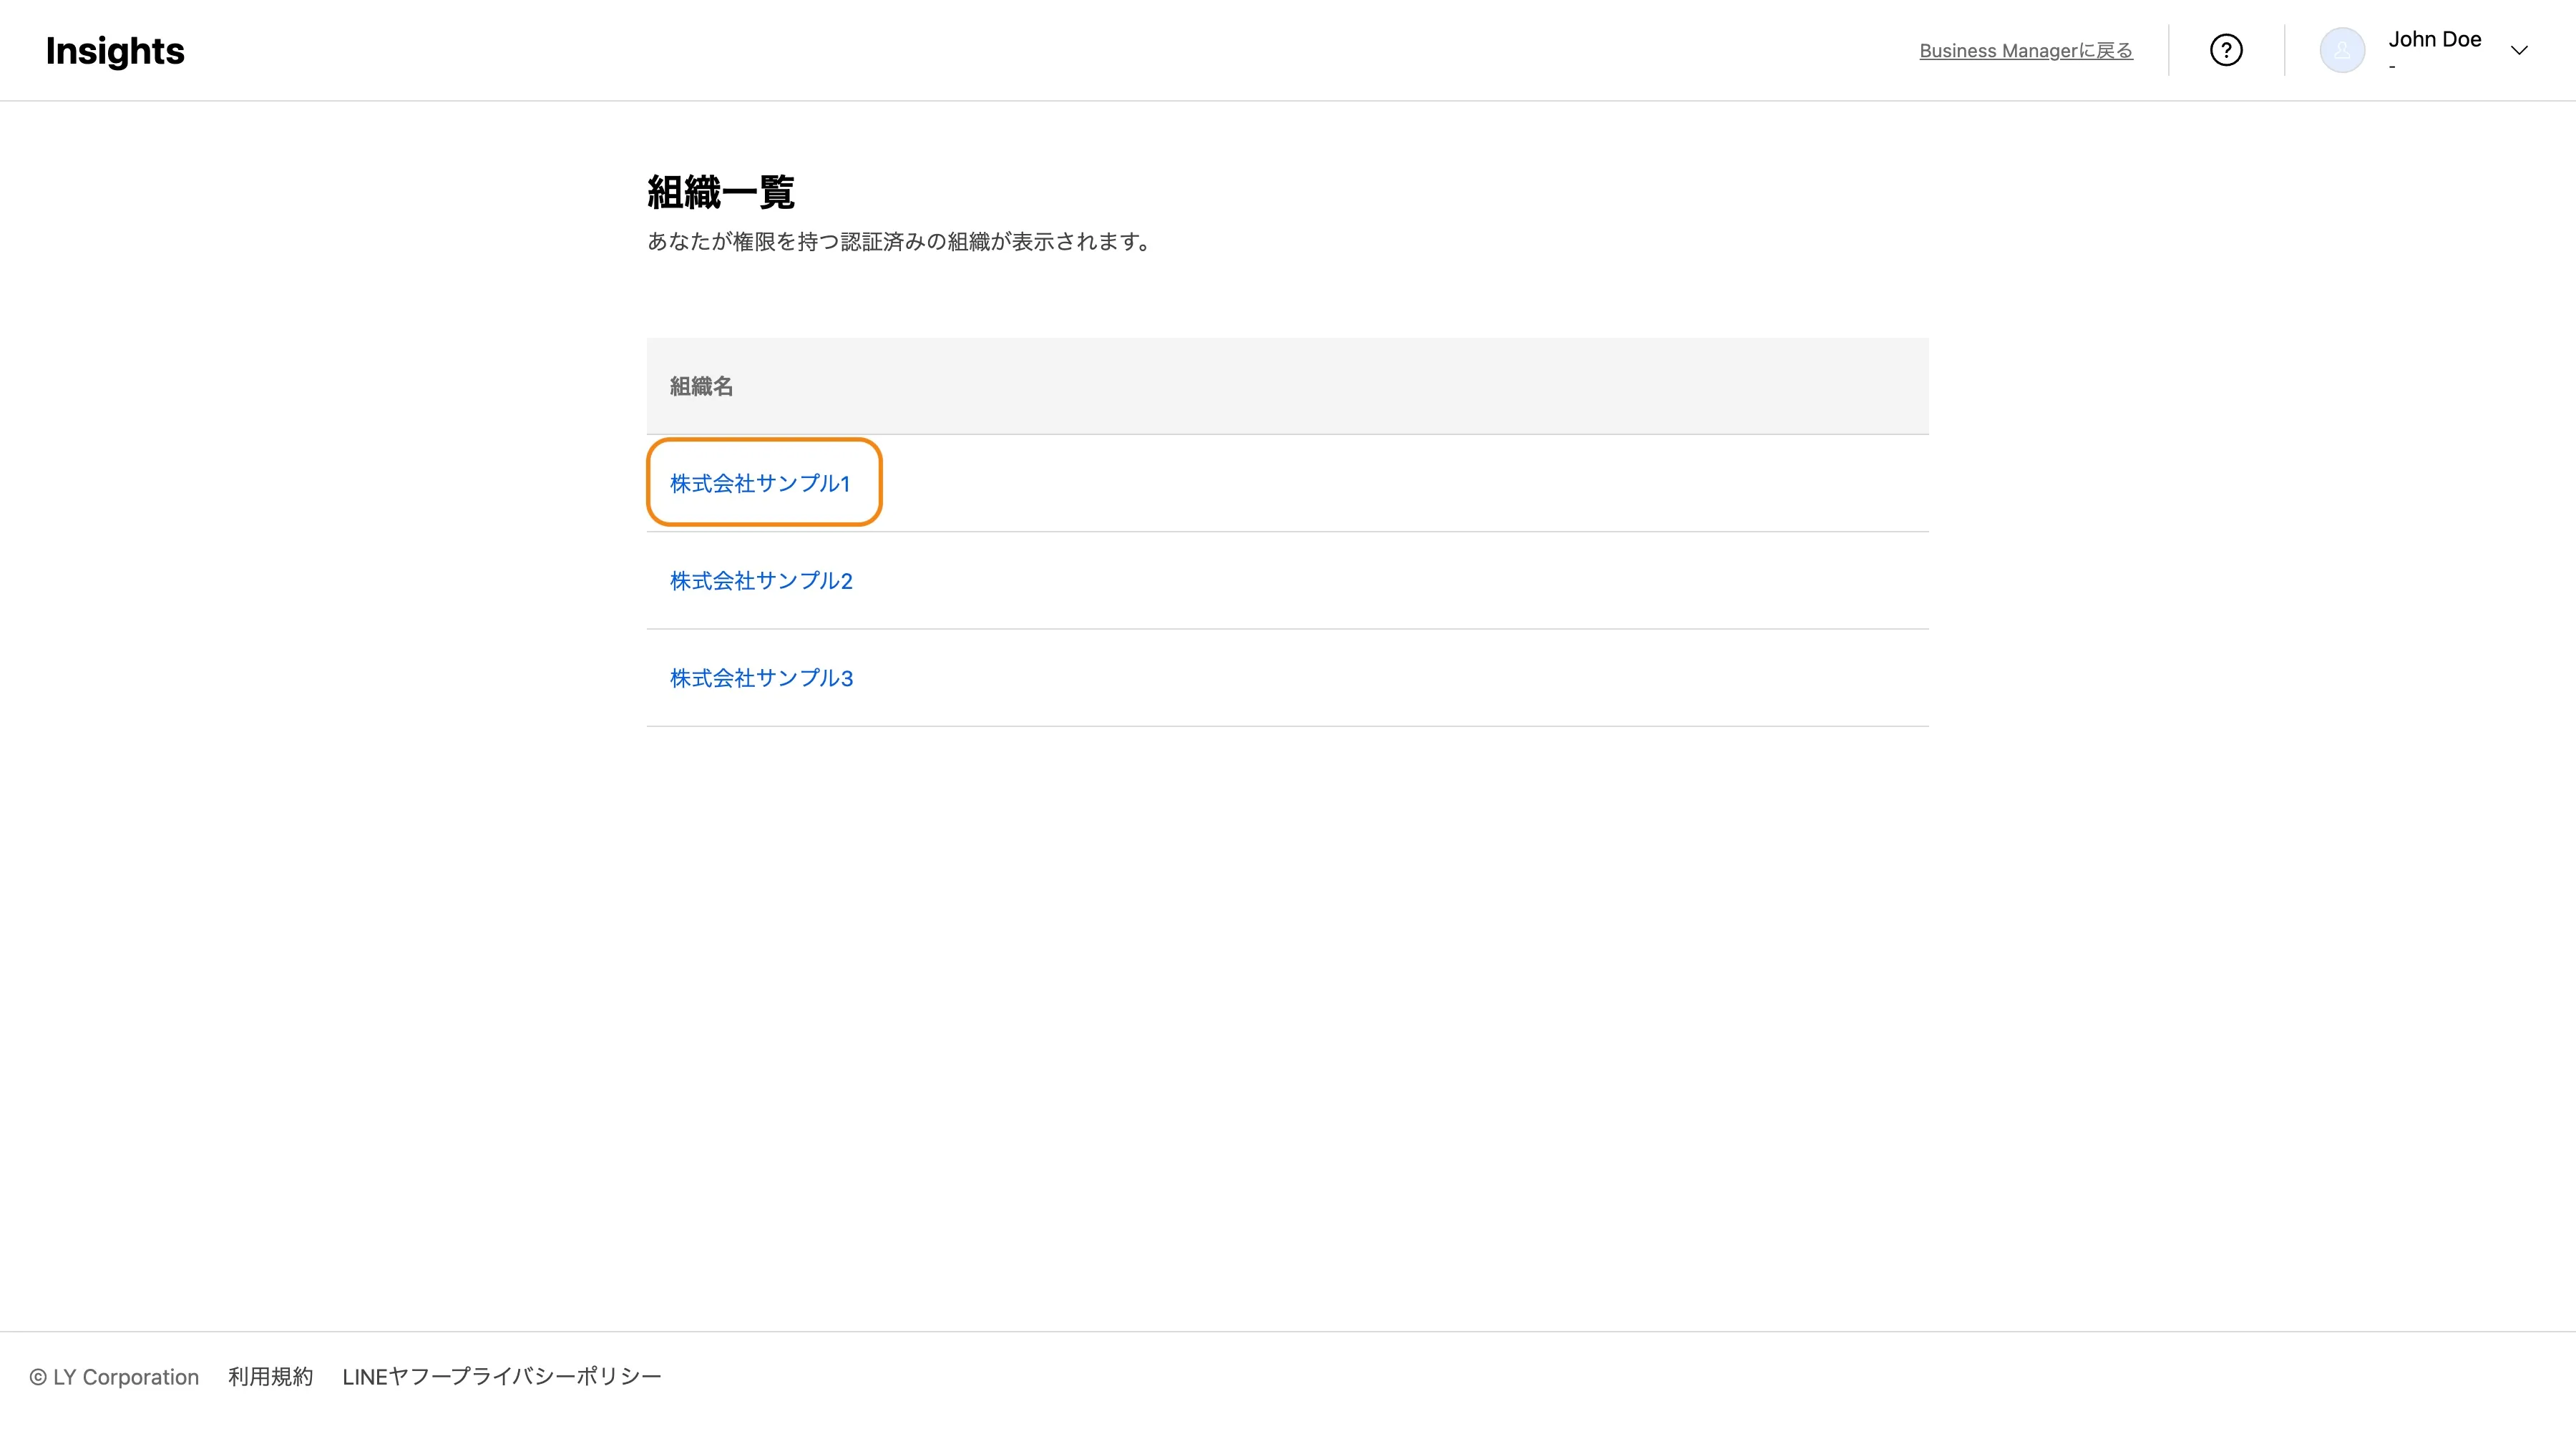Image resolution: width=2576 pixels, height=1444 pixels.
Task: Click the John Doe avatar icon
Action: click(2341, 50)
